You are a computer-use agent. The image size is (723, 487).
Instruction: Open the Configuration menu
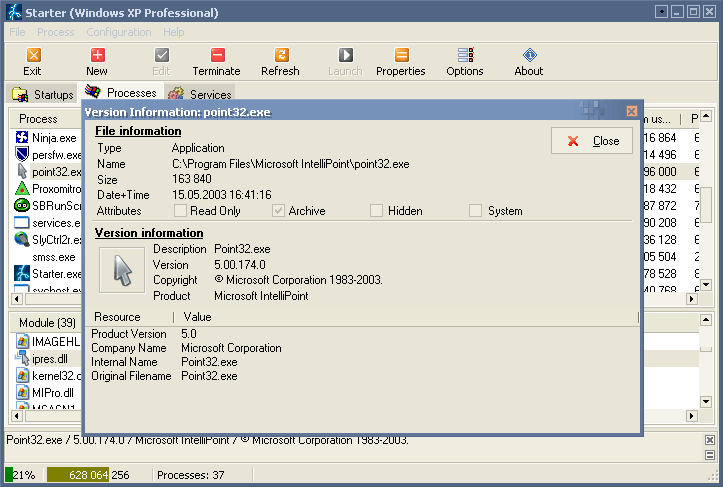(119, 32)
